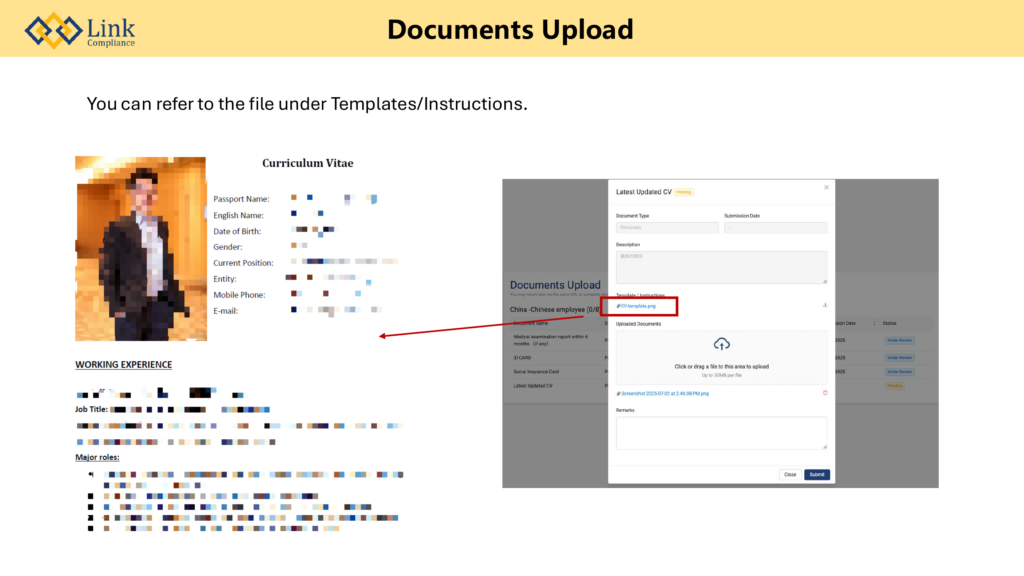Click into the Description text area

click(721, 267)
